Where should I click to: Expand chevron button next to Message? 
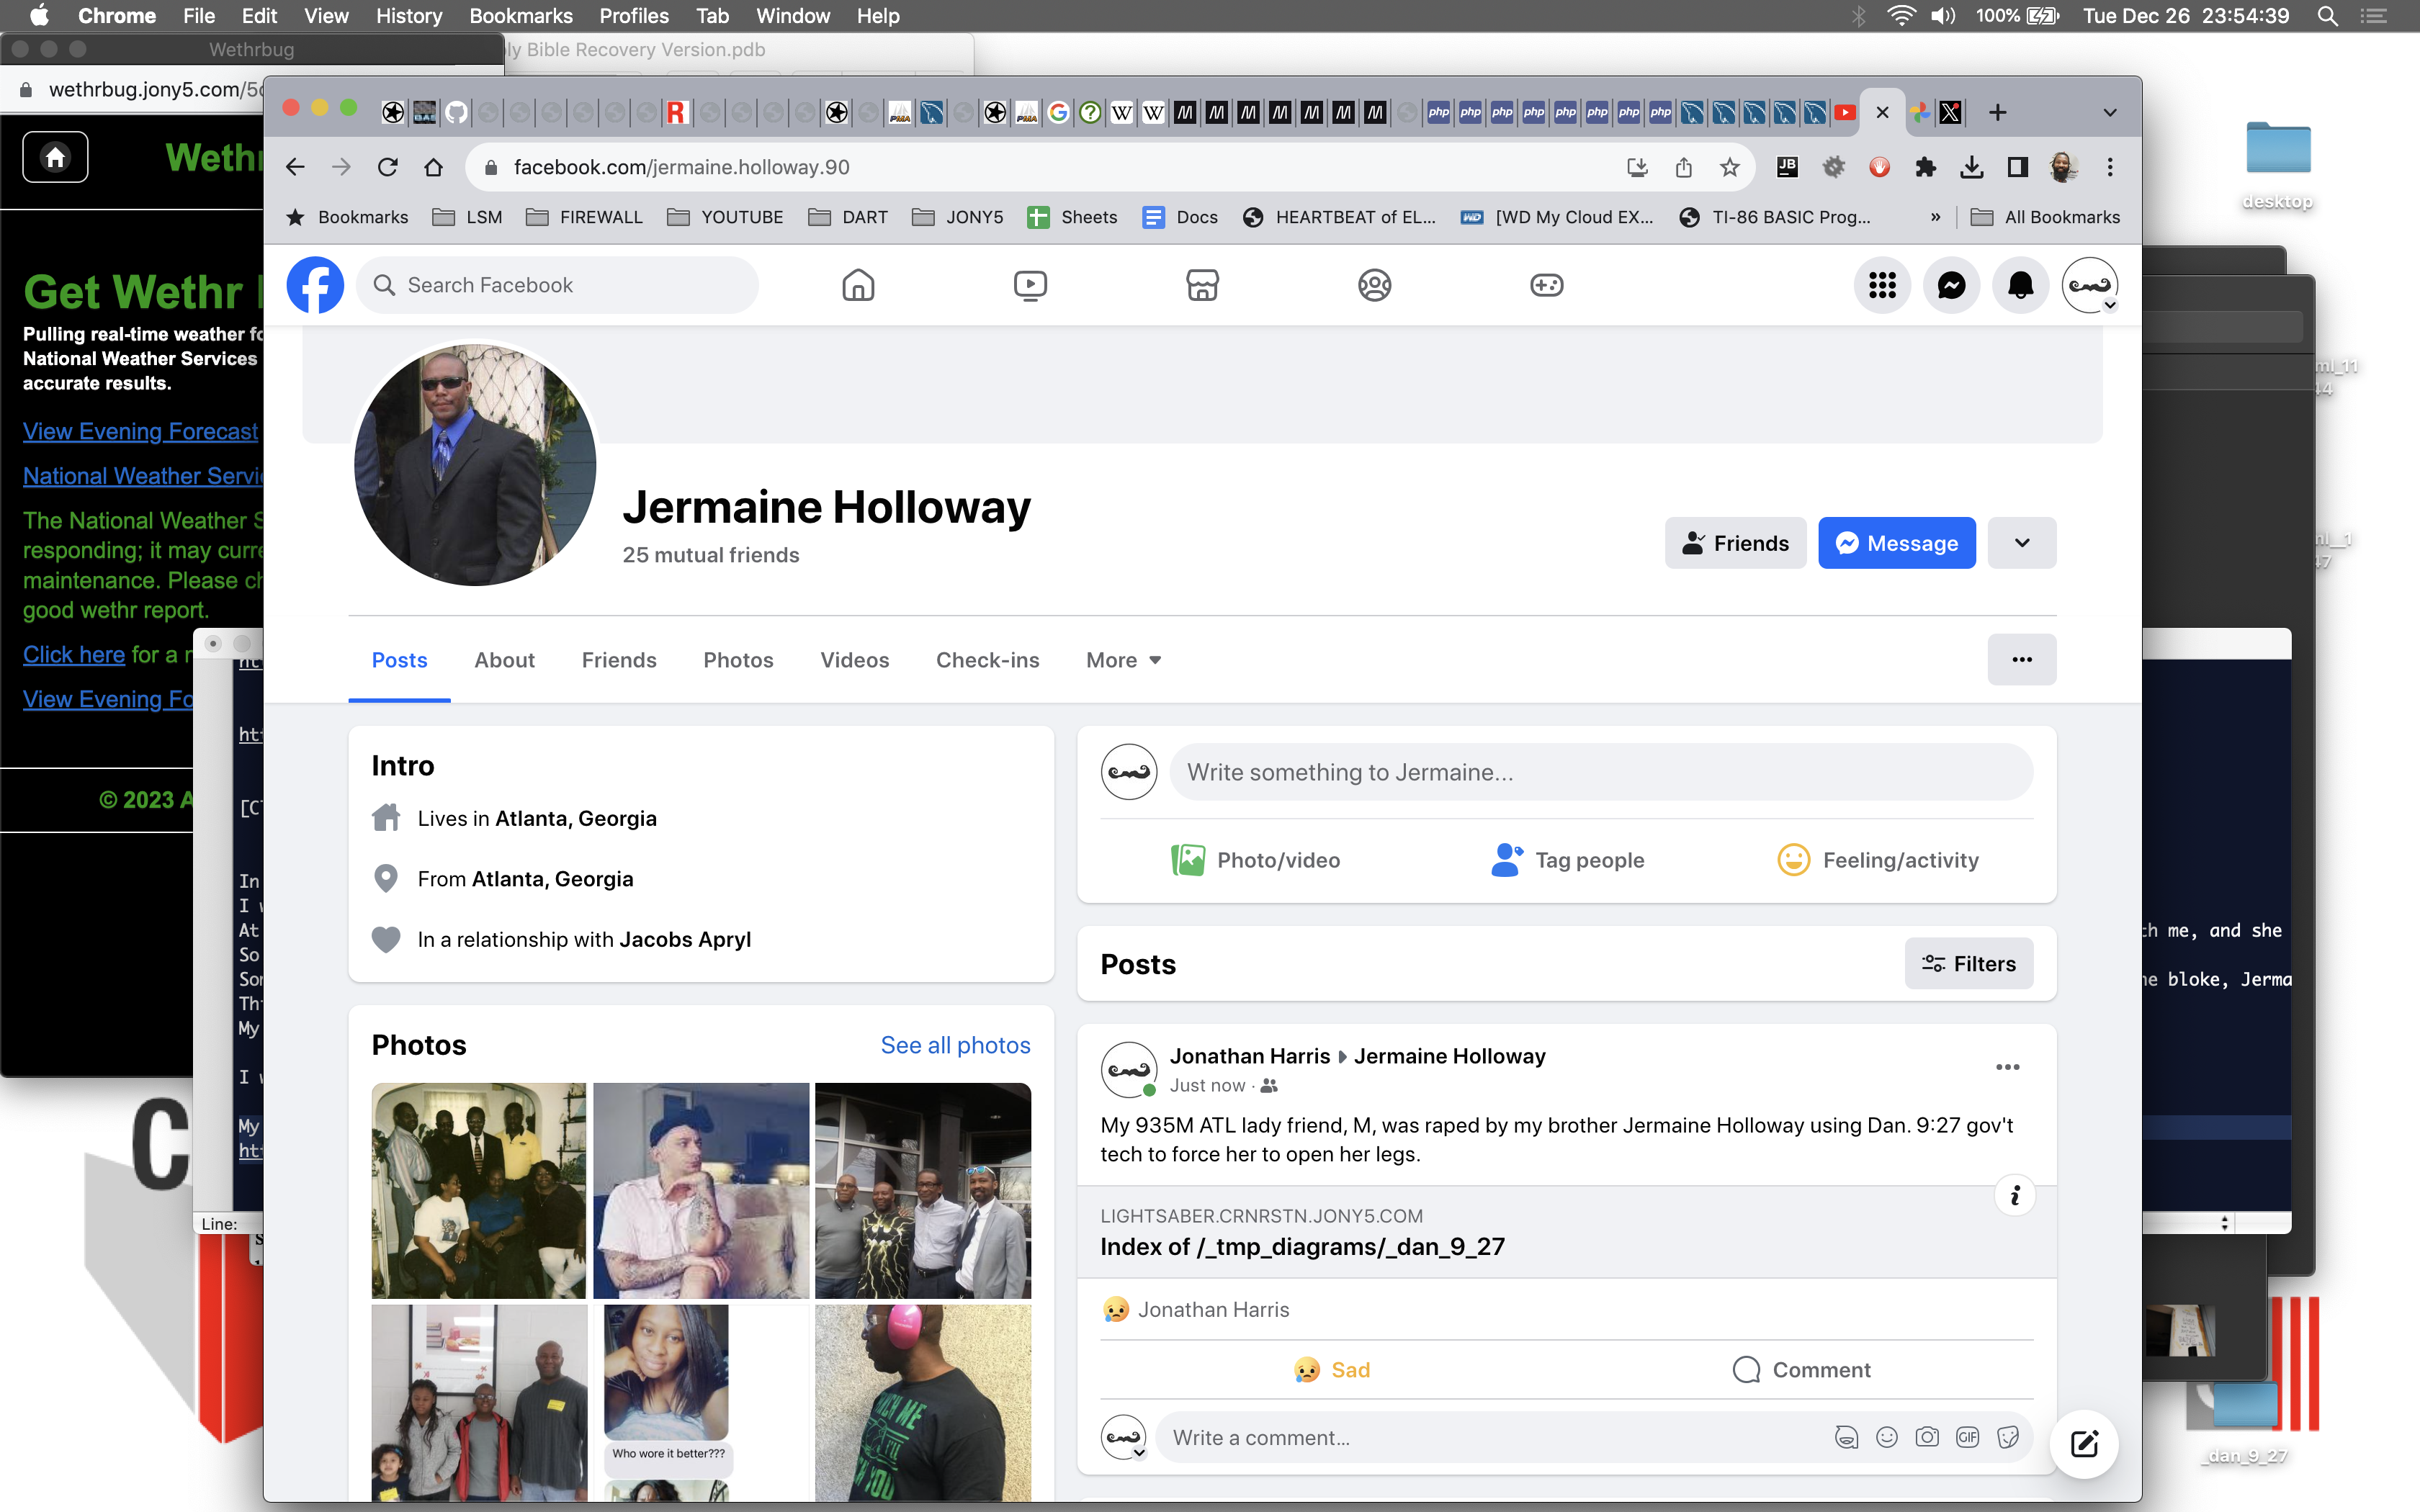(2022, 543)
